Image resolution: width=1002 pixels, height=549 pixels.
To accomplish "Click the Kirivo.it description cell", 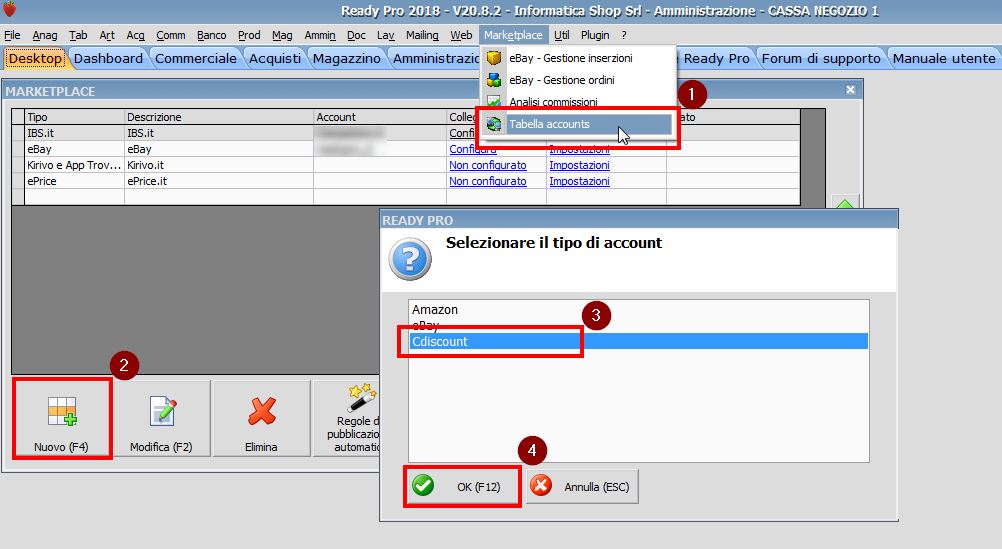I will [x=219, y=165].
